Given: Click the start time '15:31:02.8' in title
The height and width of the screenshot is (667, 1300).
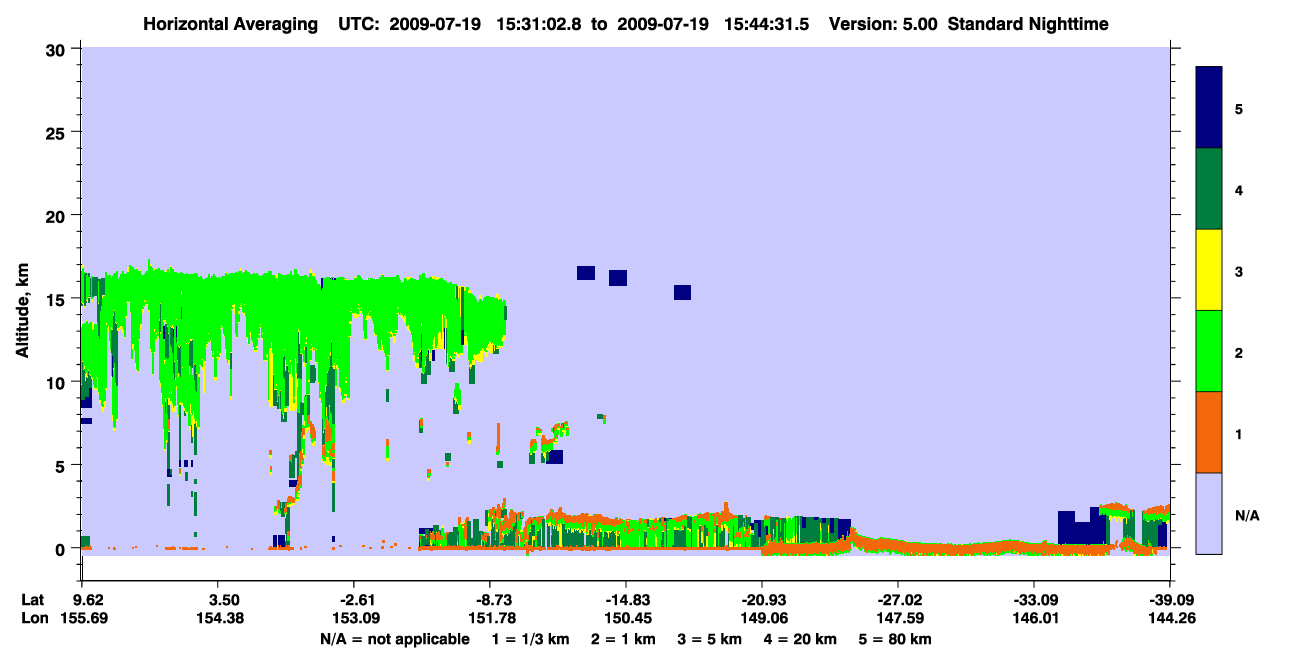Looking at the screenshot, I should (541, 24).
